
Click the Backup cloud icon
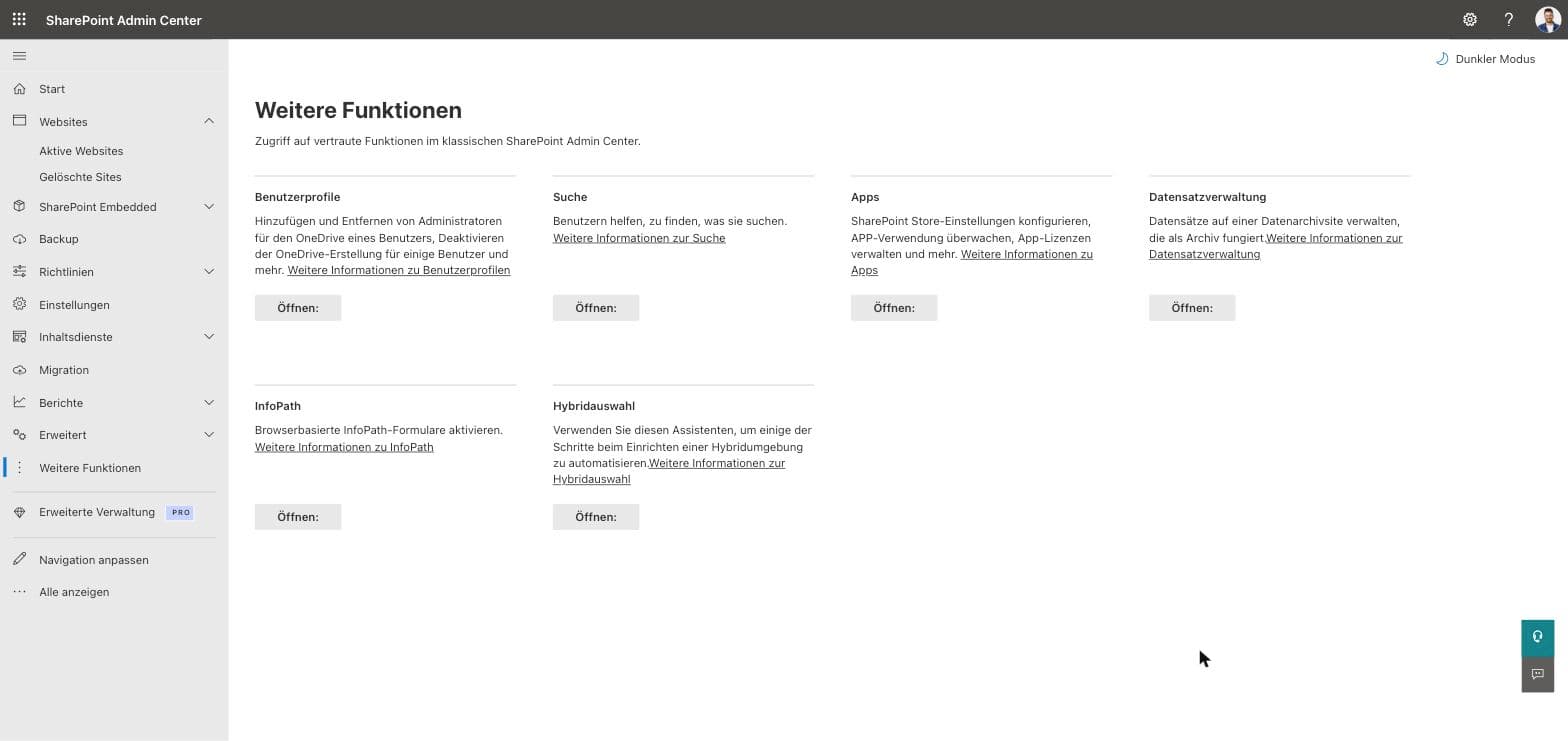(x=19, y=239)
